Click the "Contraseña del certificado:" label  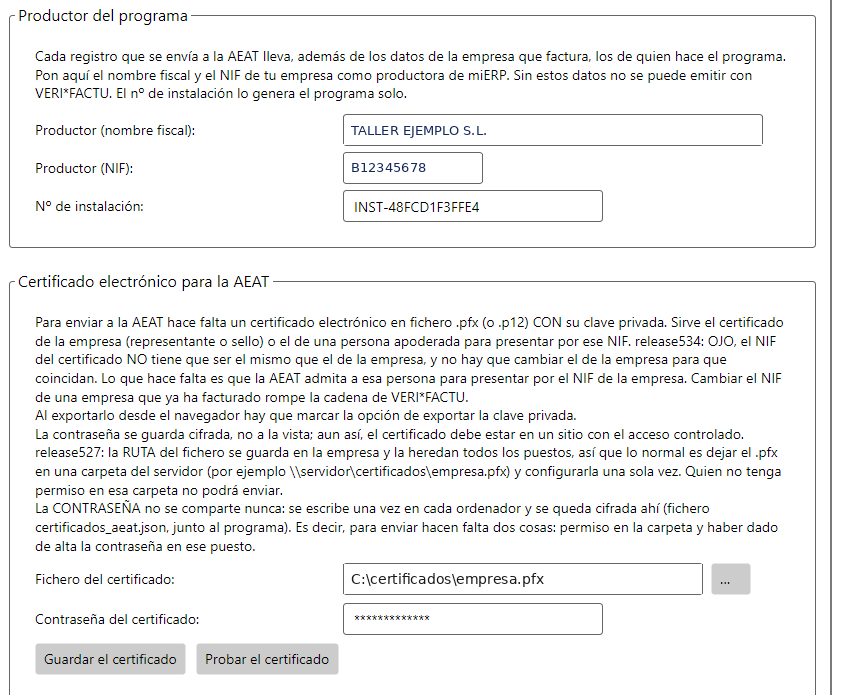(x=117, y=620)
